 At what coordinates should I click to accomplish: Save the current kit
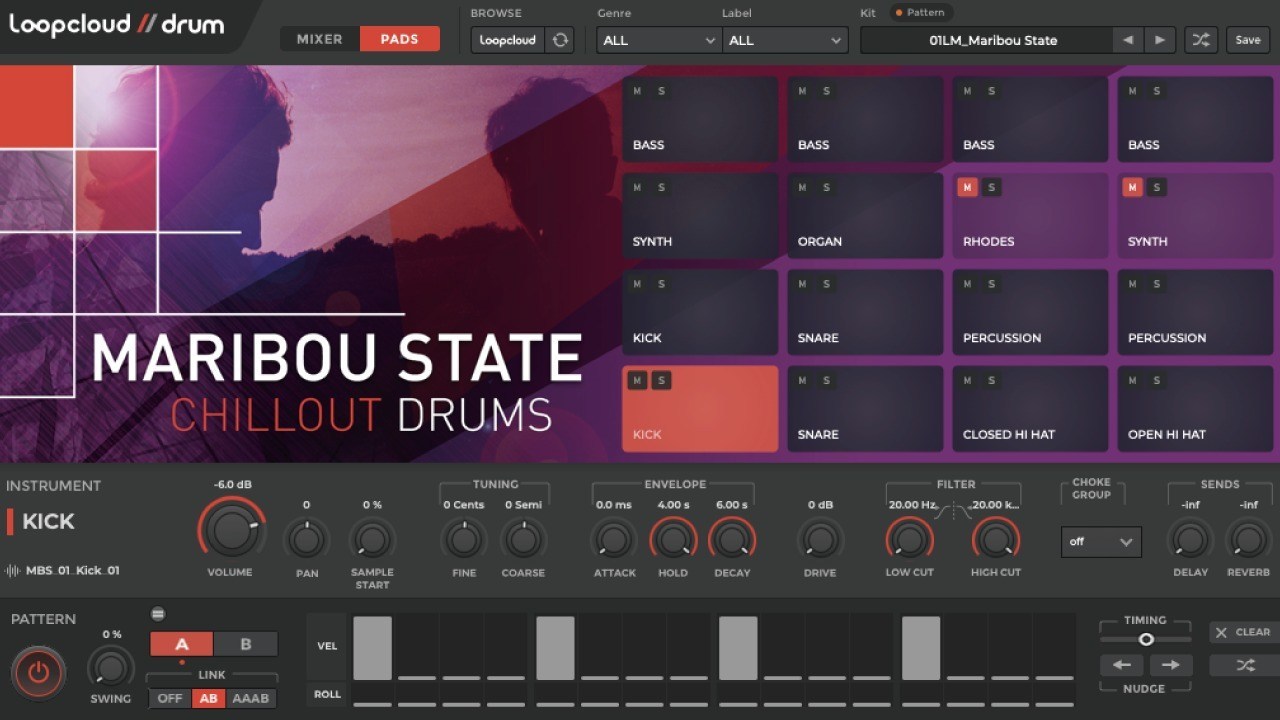pos(1248,40)
